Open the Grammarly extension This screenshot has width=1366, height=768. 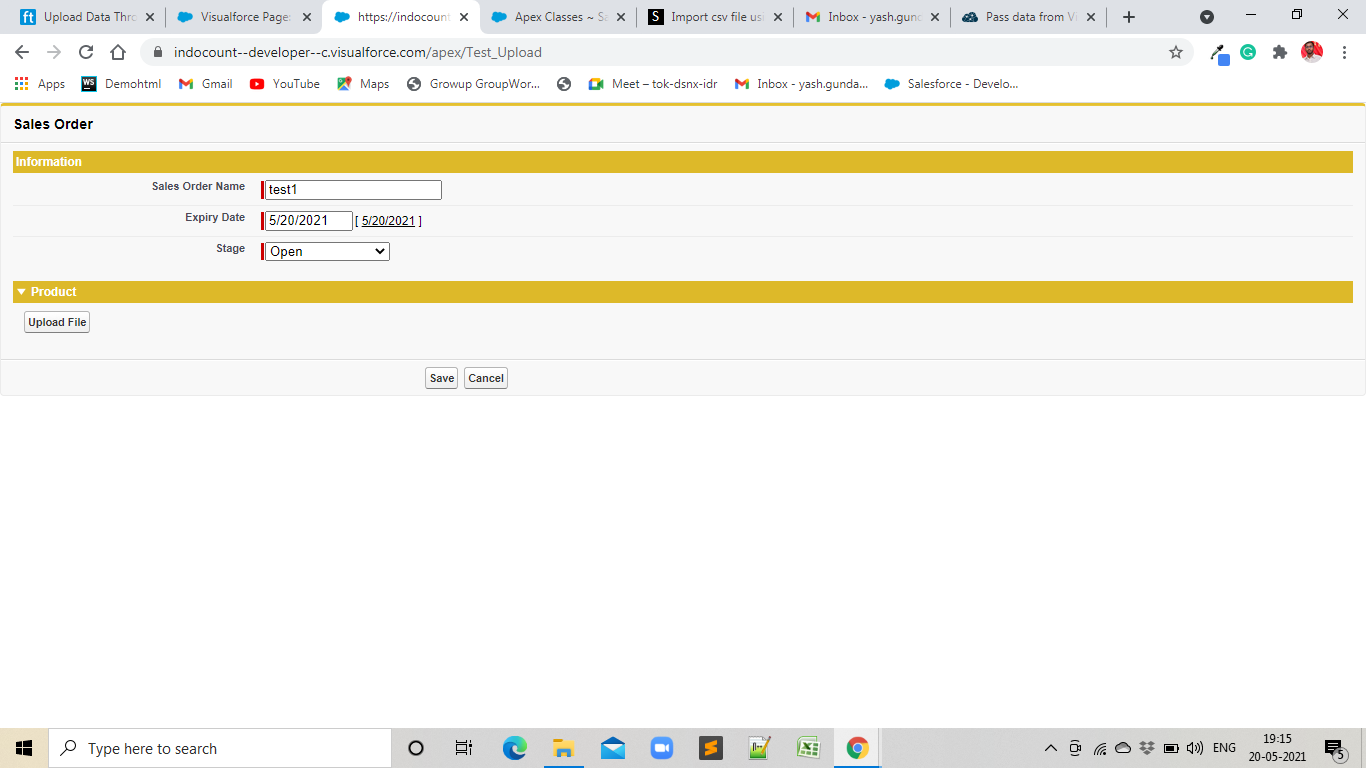(1248, 52)
